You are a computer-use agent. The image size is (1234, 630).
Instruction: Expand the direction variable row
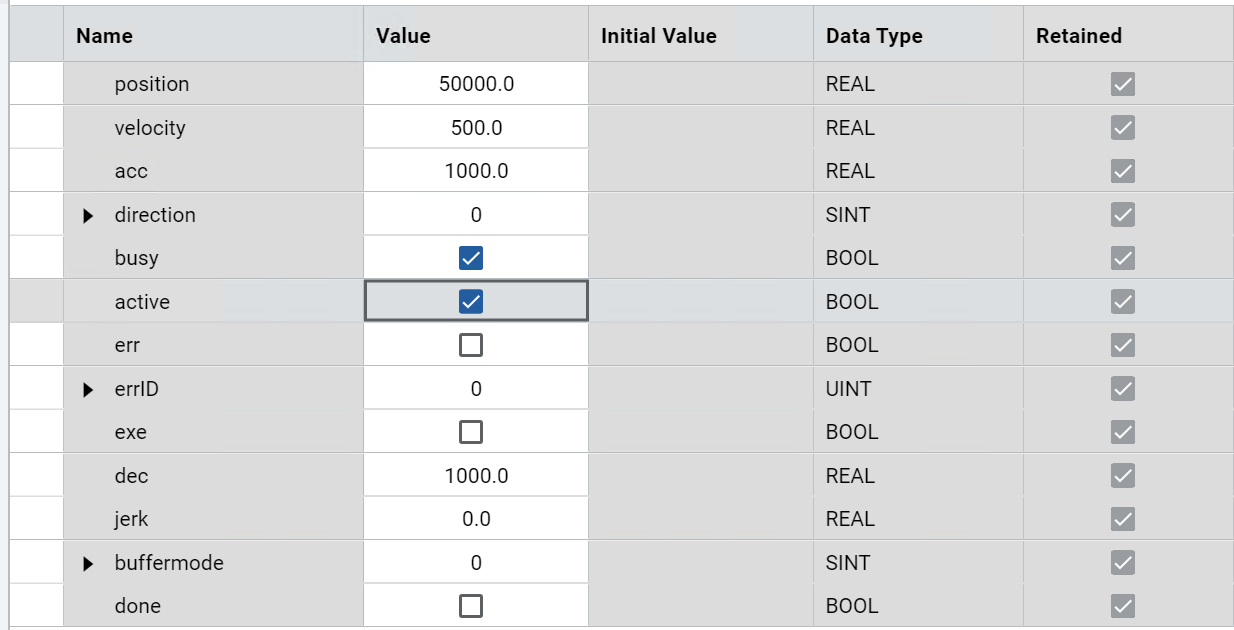coord(89,215)
